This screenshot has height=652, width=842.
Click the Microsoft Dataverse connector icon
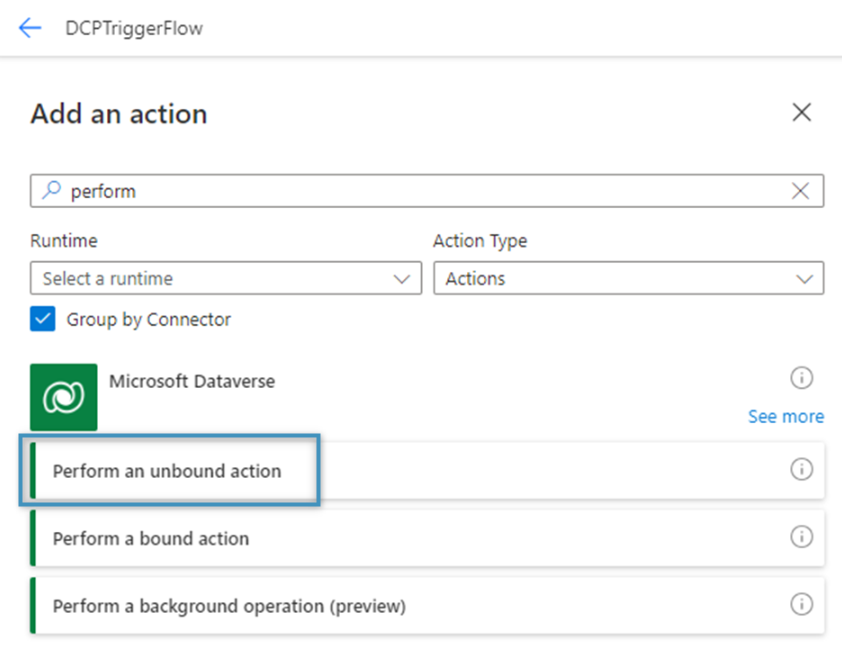coord(63,397)
